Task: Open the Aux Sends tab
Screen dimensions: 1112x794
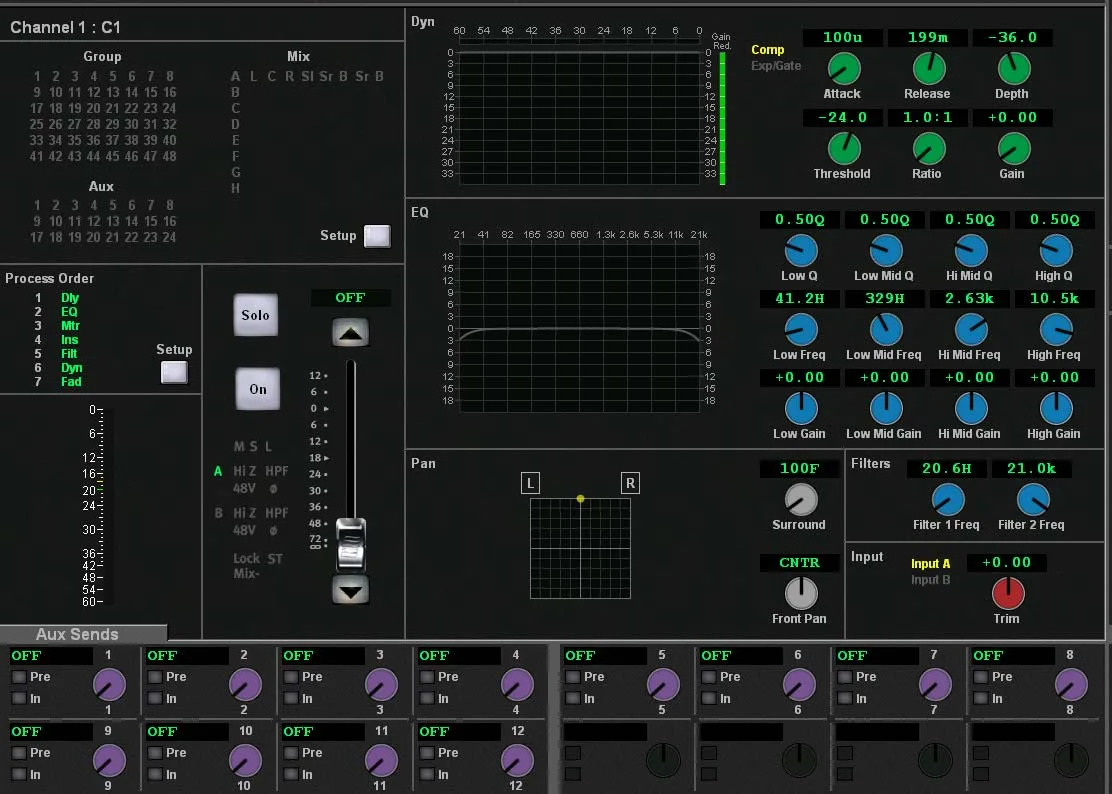Action: (84, 634)
